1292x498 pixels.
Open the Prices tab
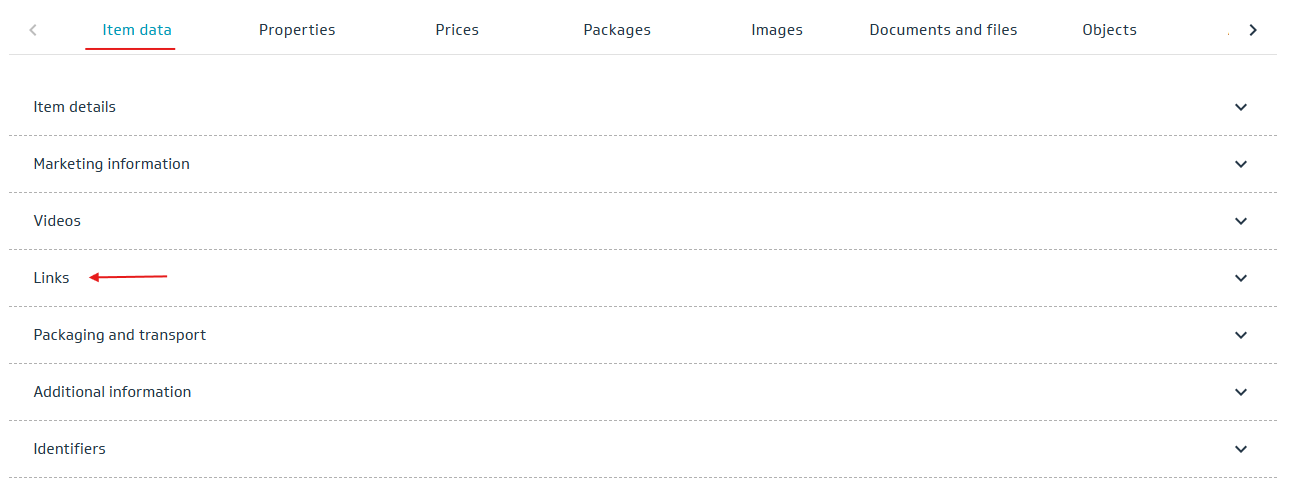(457, 30)
